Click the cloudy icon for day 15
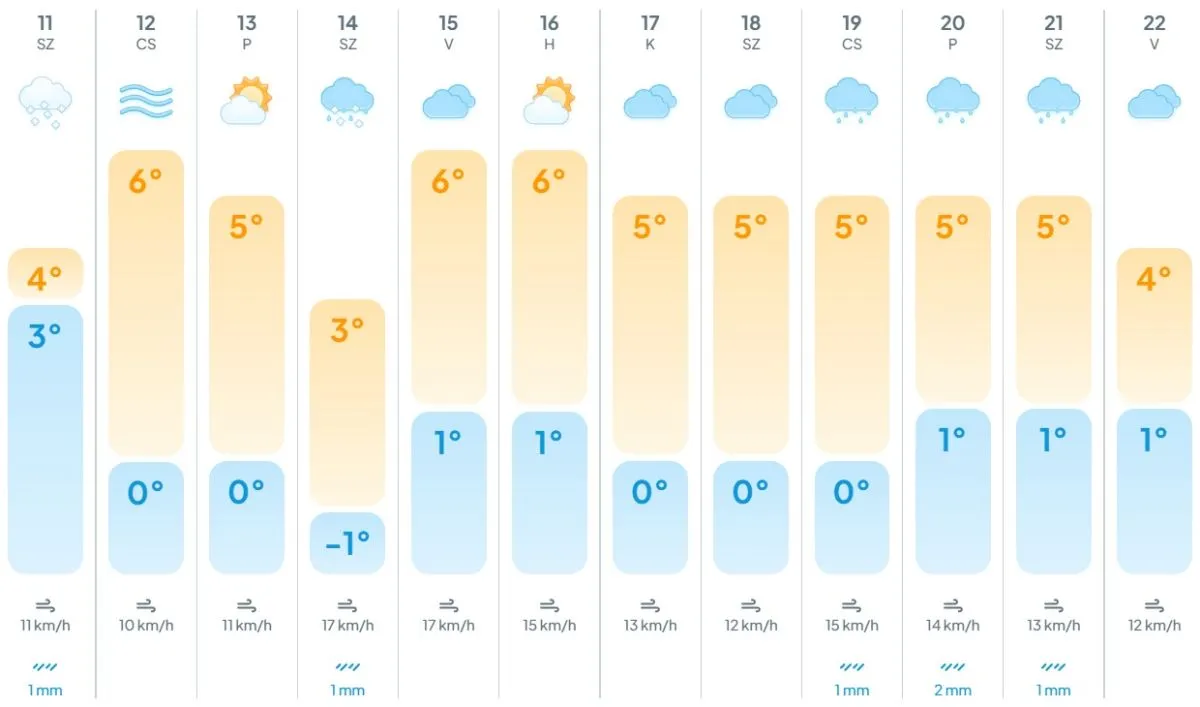Image resolution: width=1200 pixels, height=707 pixels. pos(448,101)
